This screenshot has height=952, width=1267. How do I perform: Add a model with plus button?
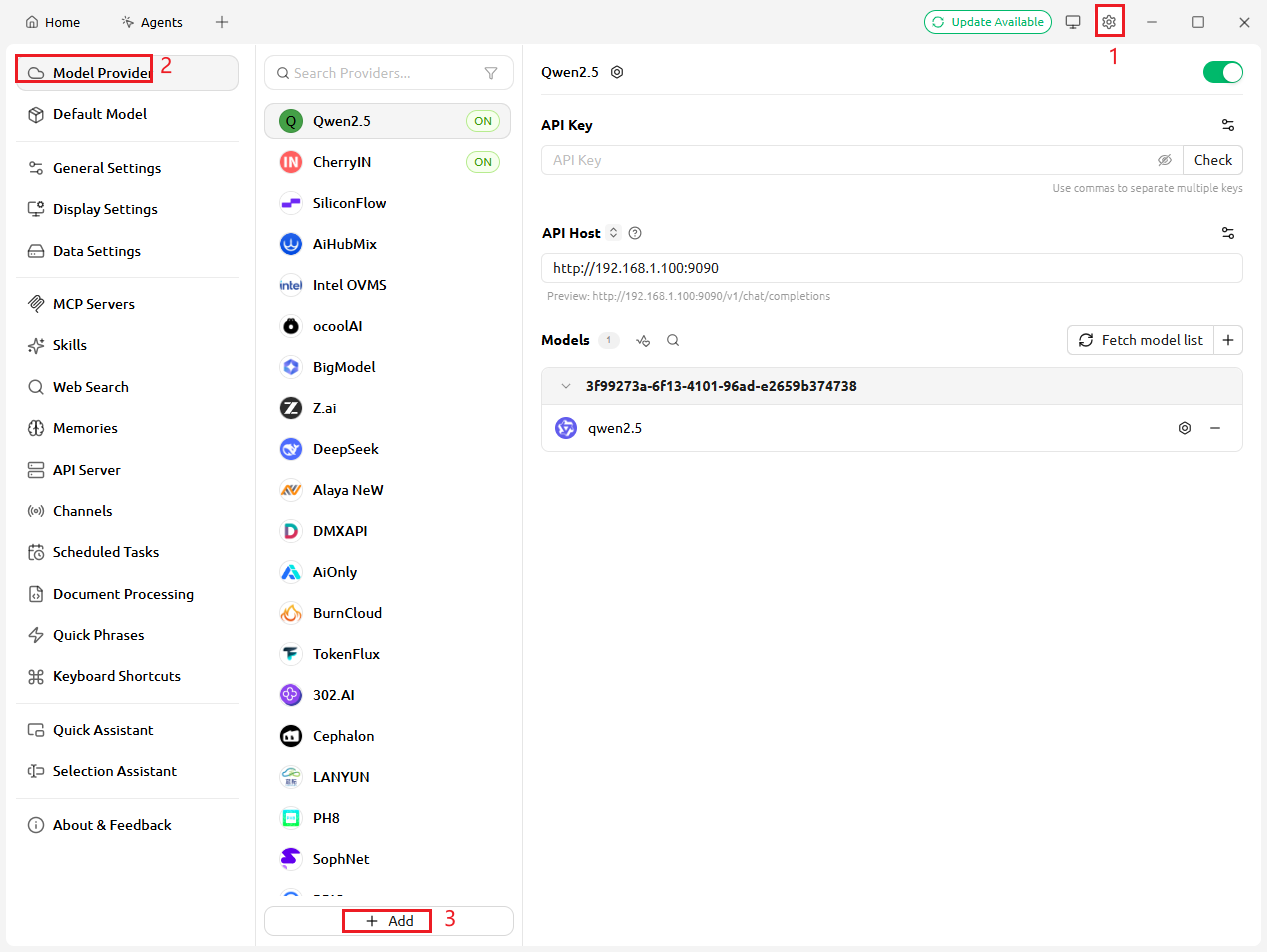point(1228,340)
